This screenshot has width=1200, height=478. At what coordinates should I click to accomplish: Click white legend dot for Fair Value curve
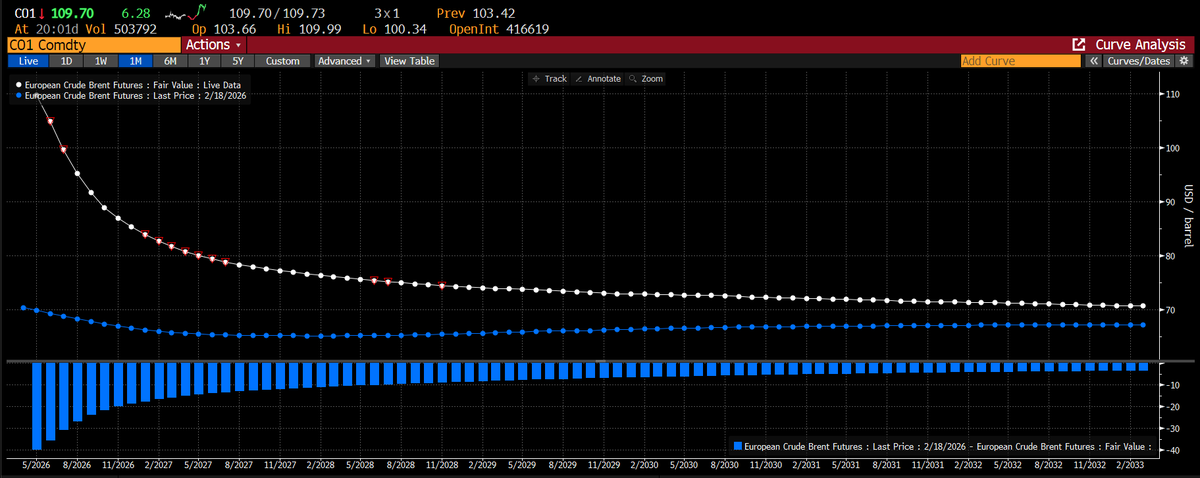[18, 85]
